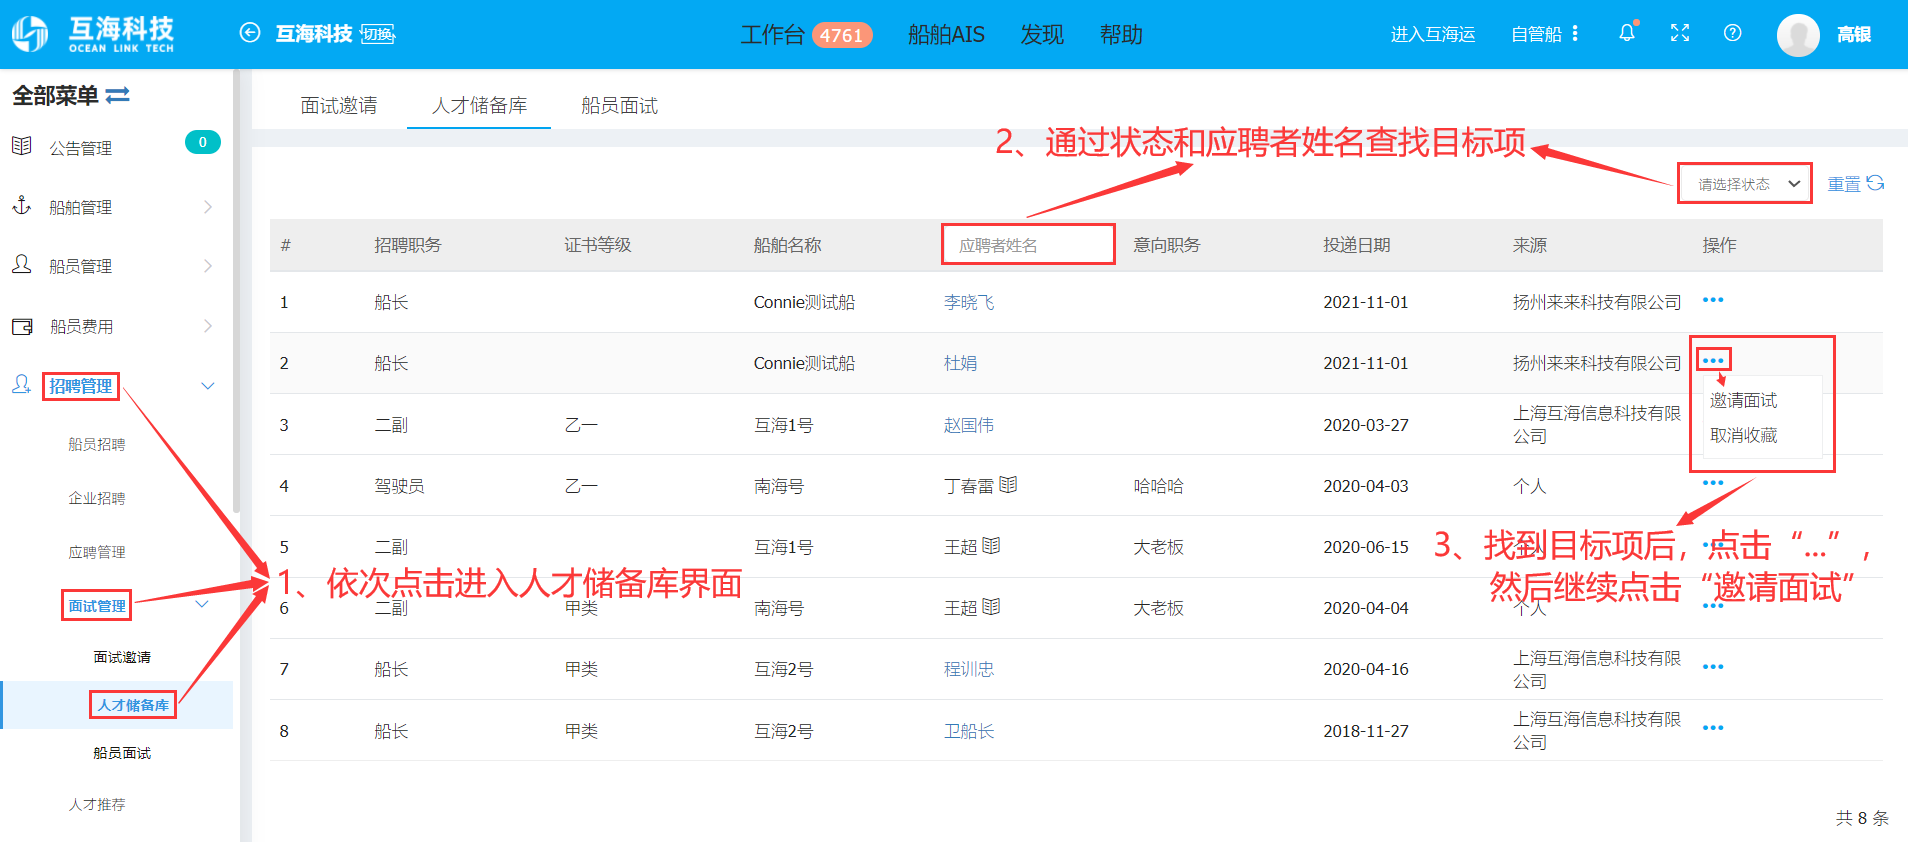Select 取消收藏 from the popup menu
The width and height of the screenshot is (1908, 842).
coord(1744,435)
